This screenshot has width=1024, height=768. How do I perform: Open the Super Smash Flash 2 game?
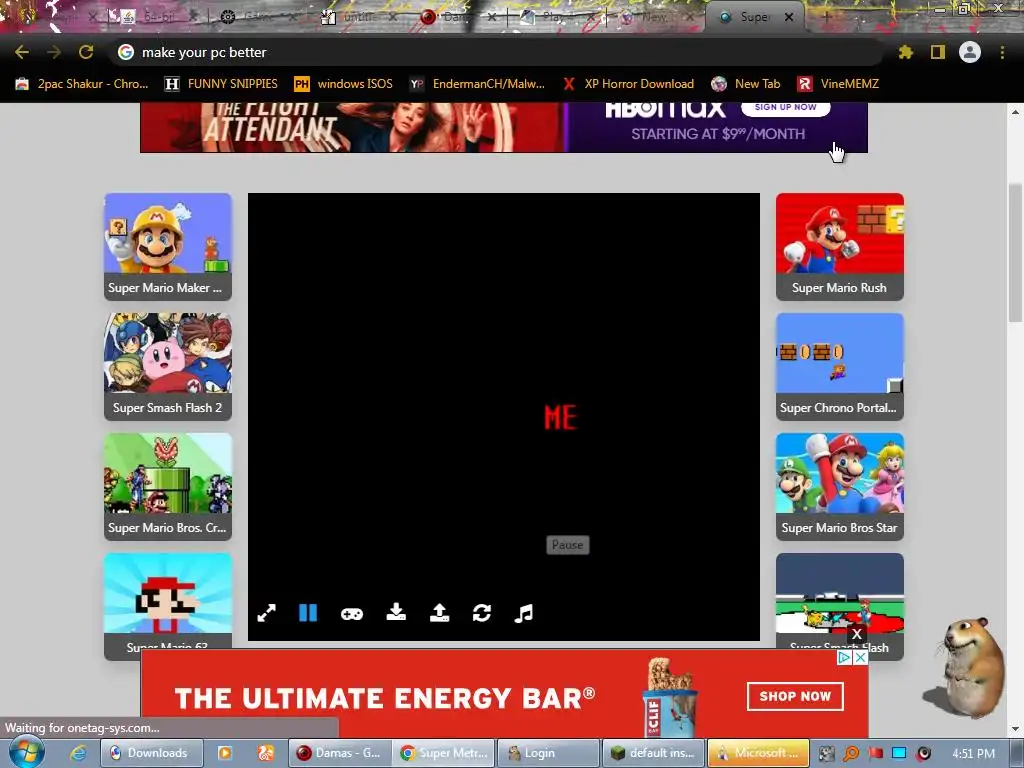click(x=168, y=367)
